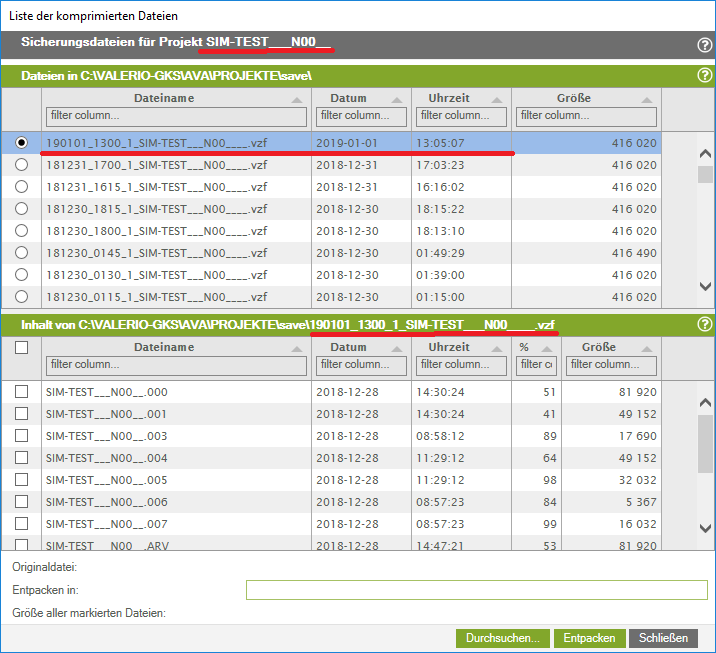Click the Entpacken in path field
Image resolution: width=716 pixels, height=653 pixels.
coord(476,590)
